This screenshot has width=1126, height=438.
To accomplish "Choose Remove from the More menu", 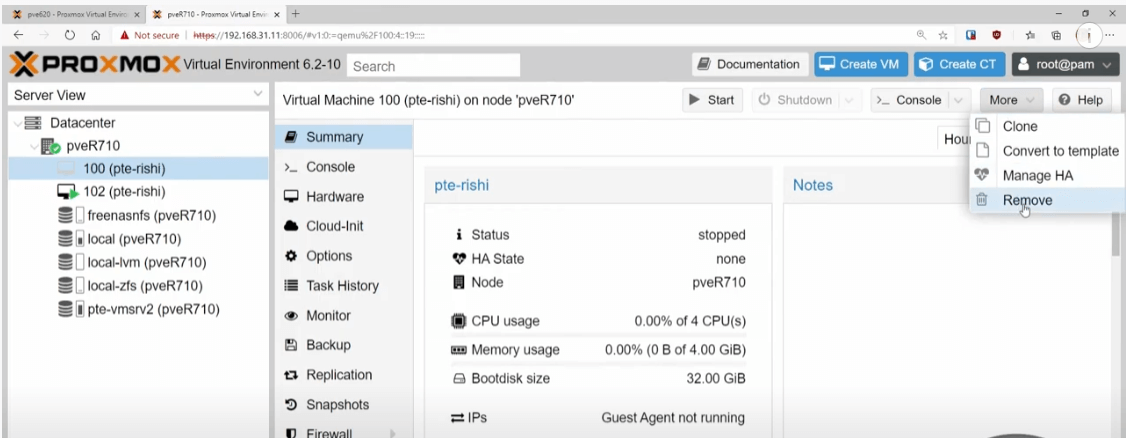I will click(1027, 200).
